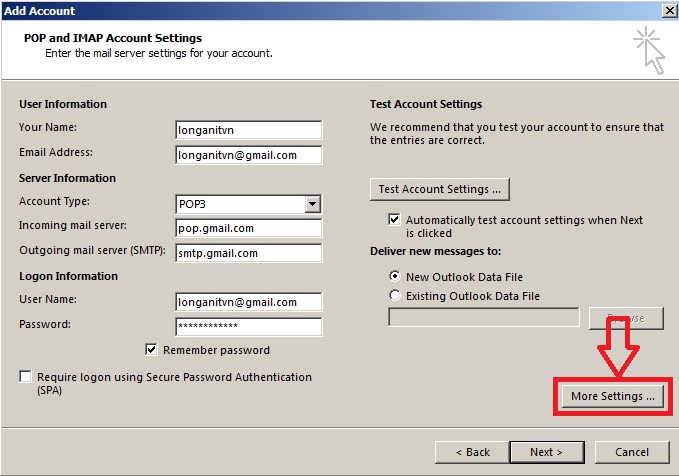Screen dimensions: 679x476
Task: Click the Incoming mail server field
Action: pyautogui.click(x=249, y=228)
